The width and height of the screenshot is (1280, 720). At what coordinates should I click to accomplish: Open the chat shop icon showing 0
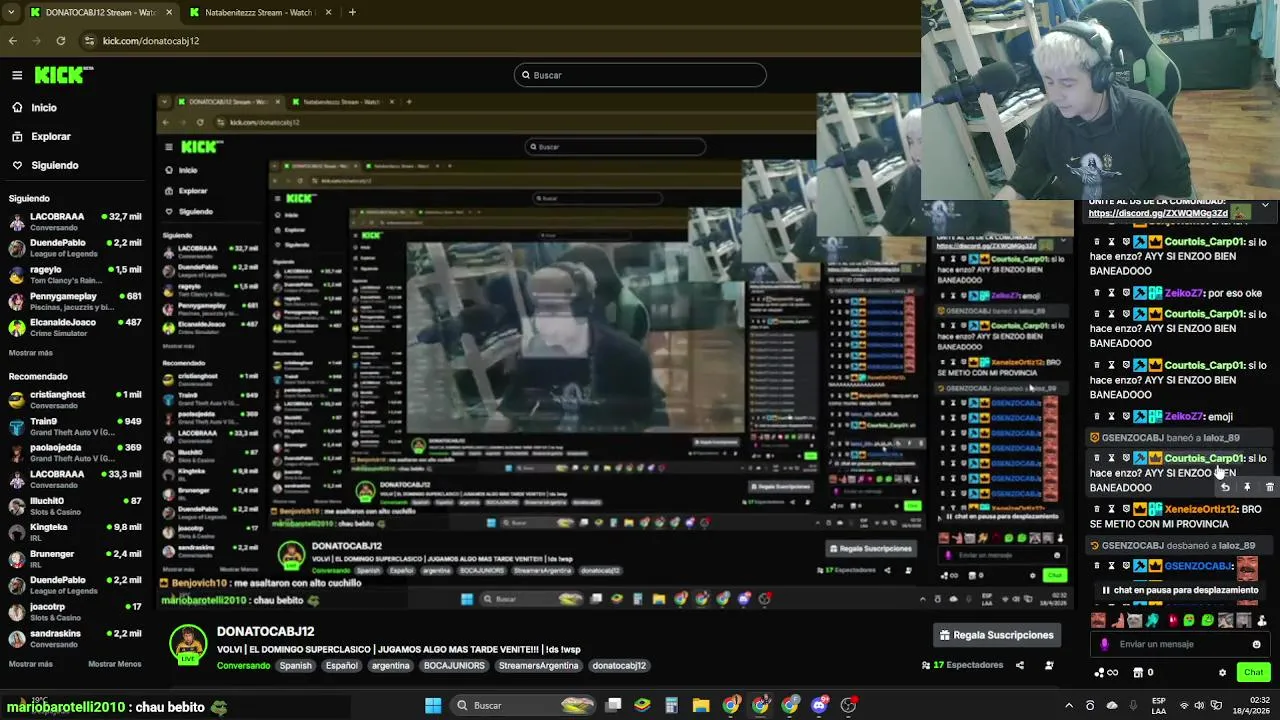click(1143, 672)
